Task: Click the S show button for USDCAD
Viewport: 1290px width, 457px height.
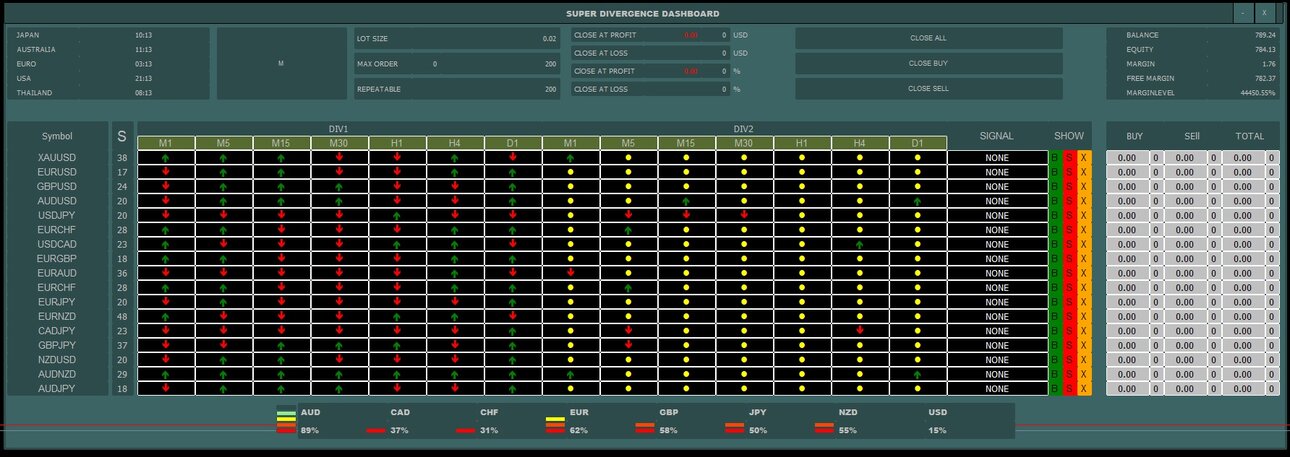Action: pos(1069,244)
